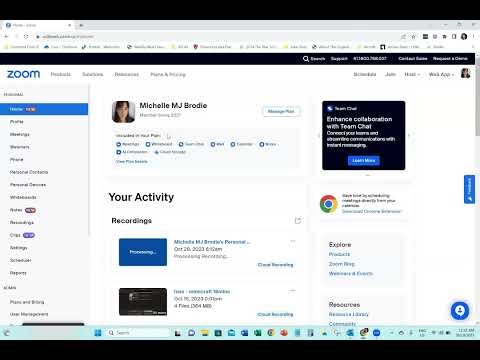Open the Windows Start menu

98,333
